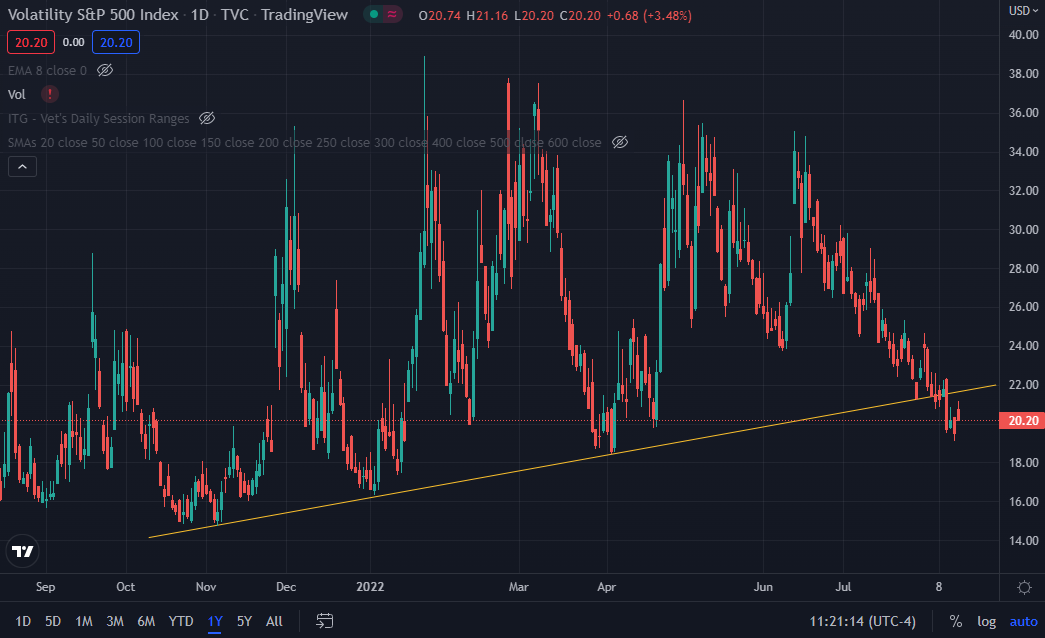Switch to the 5Y date range
The image size is (1045, 638).
click(x=245, y=621)
